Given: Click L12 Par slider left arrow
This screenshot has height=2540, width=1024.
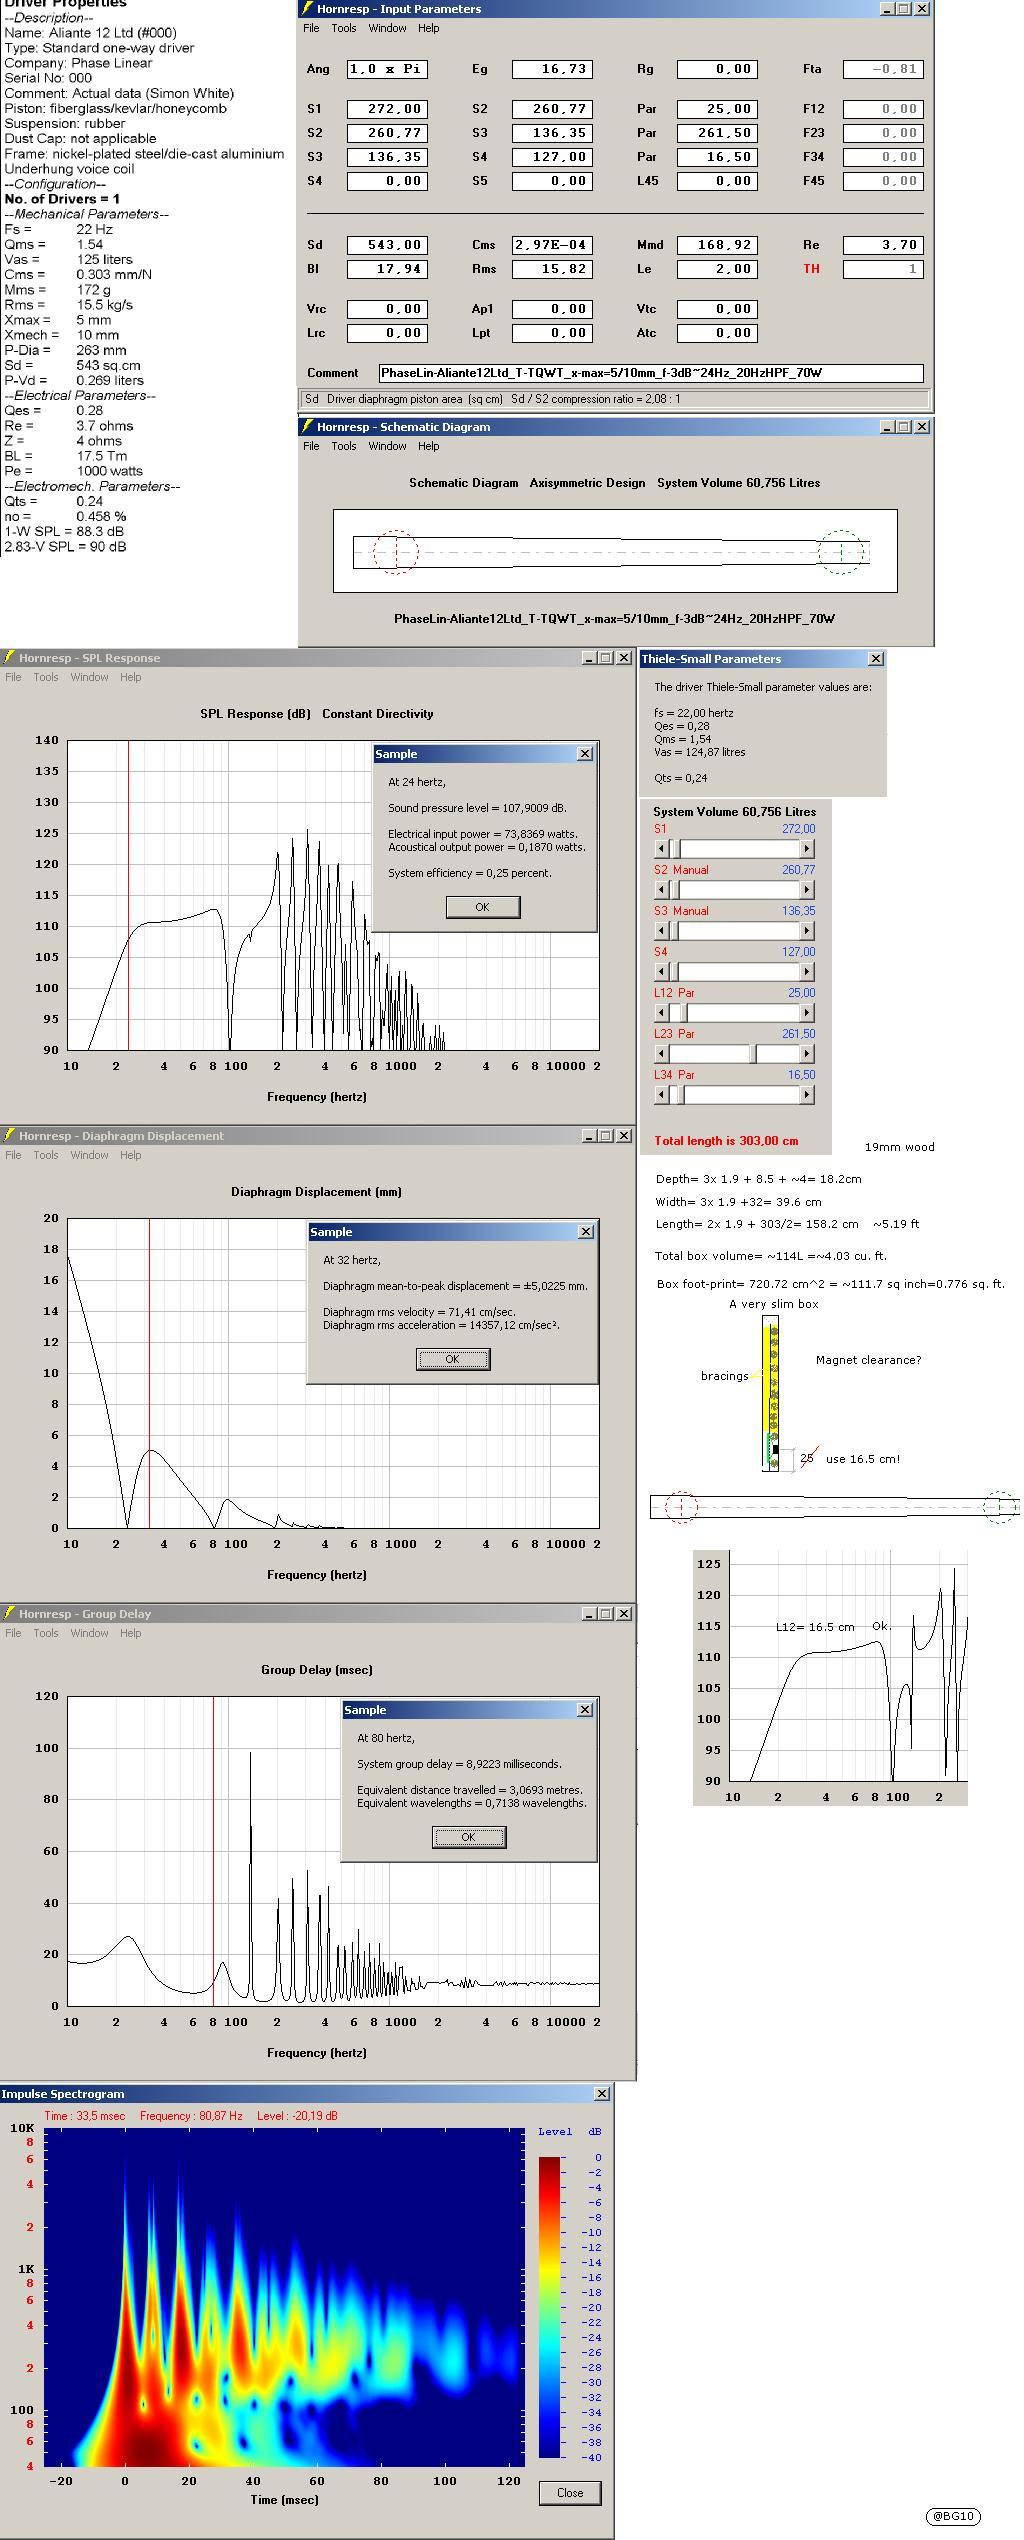Looking at the screenshot, I should point(661,1012).
